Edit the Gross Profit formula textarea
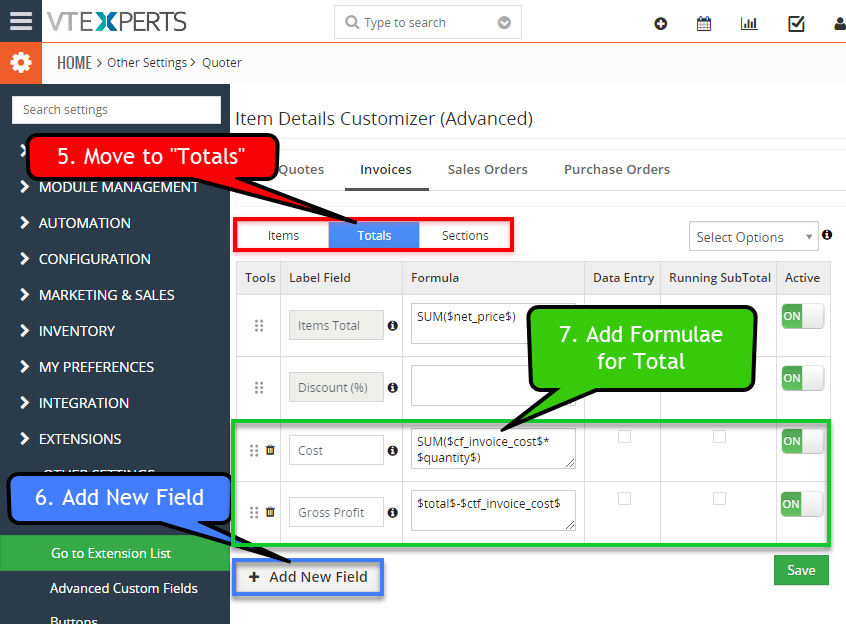 pyautogui.click(x=493, y=510)
